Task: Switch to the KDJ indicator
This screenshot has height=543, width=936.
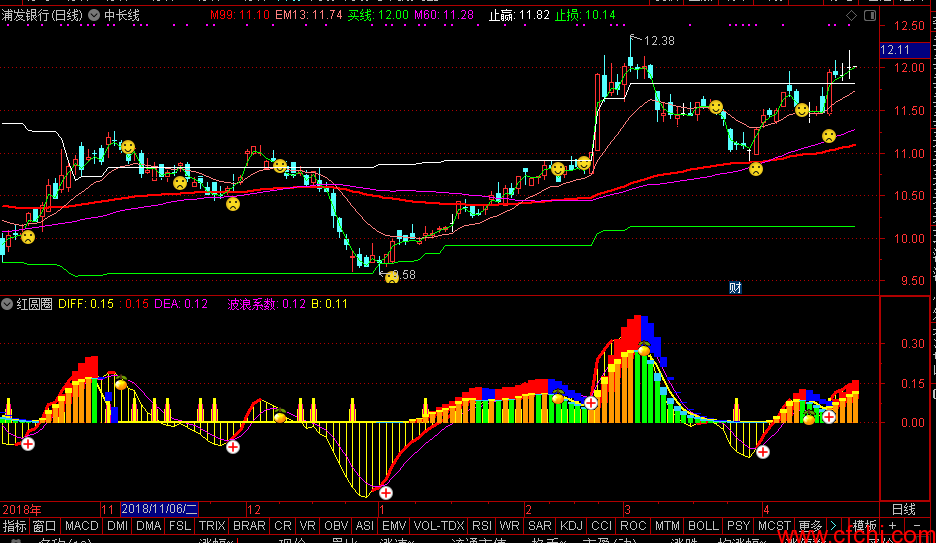Action: [x=571, y=526]
